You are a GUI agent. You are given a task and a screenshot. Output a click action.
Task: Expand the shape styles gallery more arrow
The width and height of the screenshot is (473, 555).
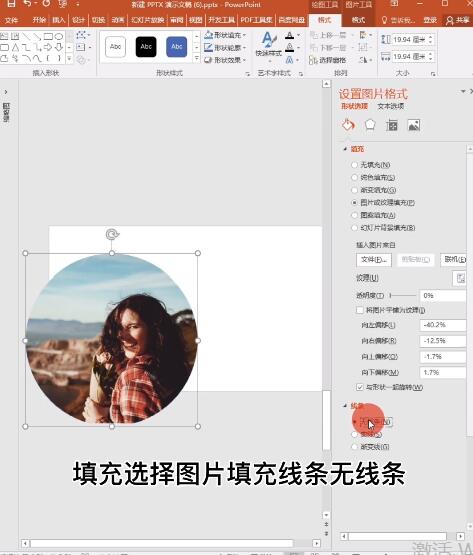coord(197,58)
